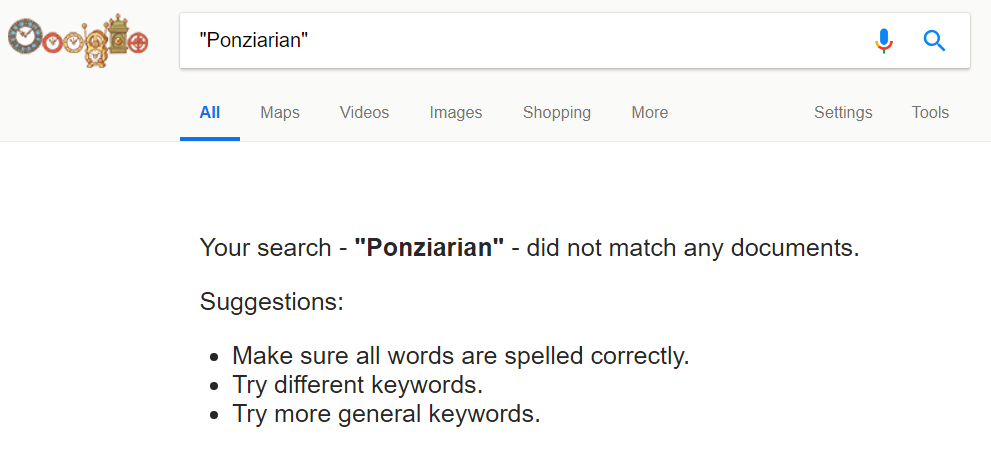Select the green tower clock in doodle
The width and height of the screenshot is (991, 459).
pos(118,35)
